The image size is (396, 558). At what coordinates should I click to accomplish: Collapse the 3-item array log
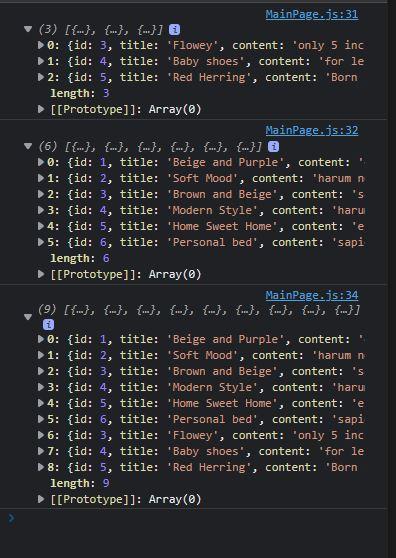click(28, 29)
